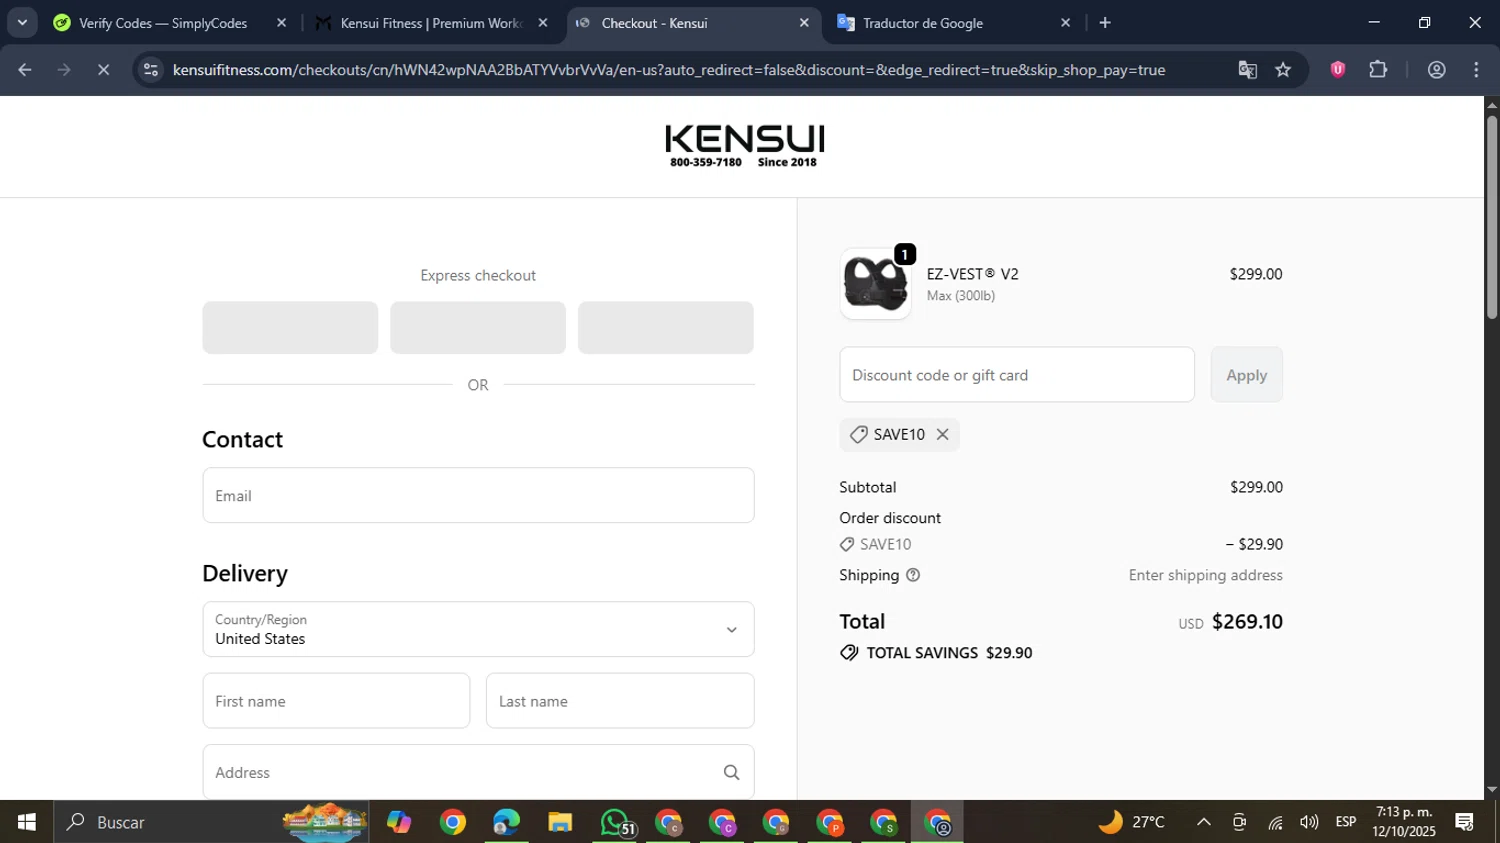The height and width of the screenshot is (843, 1500).
Task: Close the Checkout - Kensui tab
Action: tap(803, 22)
